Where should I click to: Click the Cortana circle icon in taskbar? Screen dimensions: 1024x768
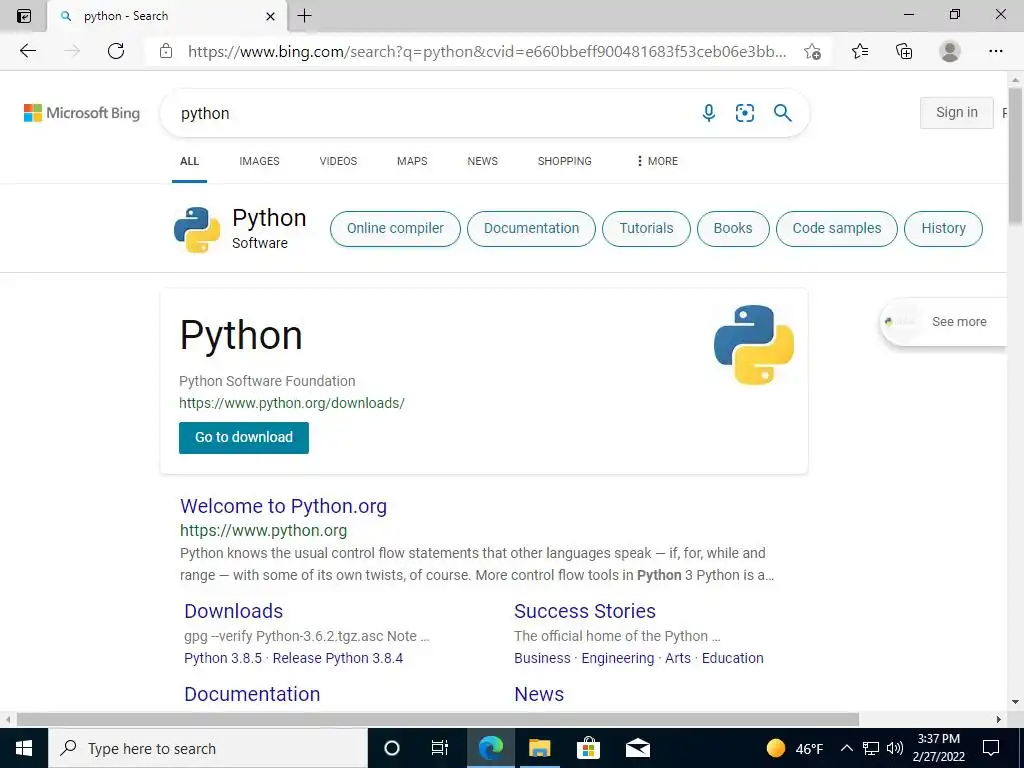click(392, 748)
